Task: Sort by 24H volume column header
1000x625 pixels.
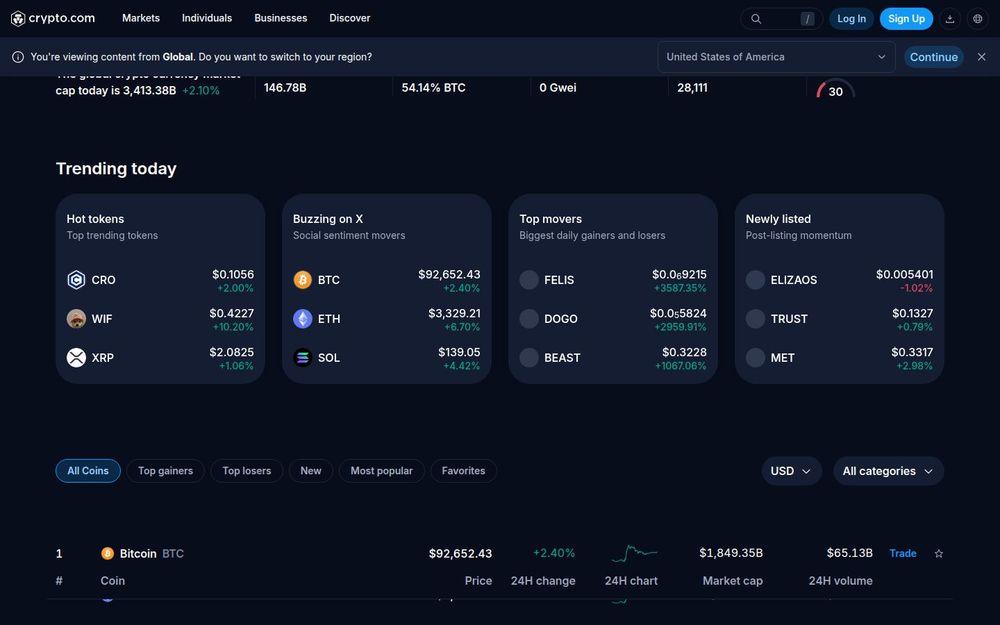Action: coord(841,581)
